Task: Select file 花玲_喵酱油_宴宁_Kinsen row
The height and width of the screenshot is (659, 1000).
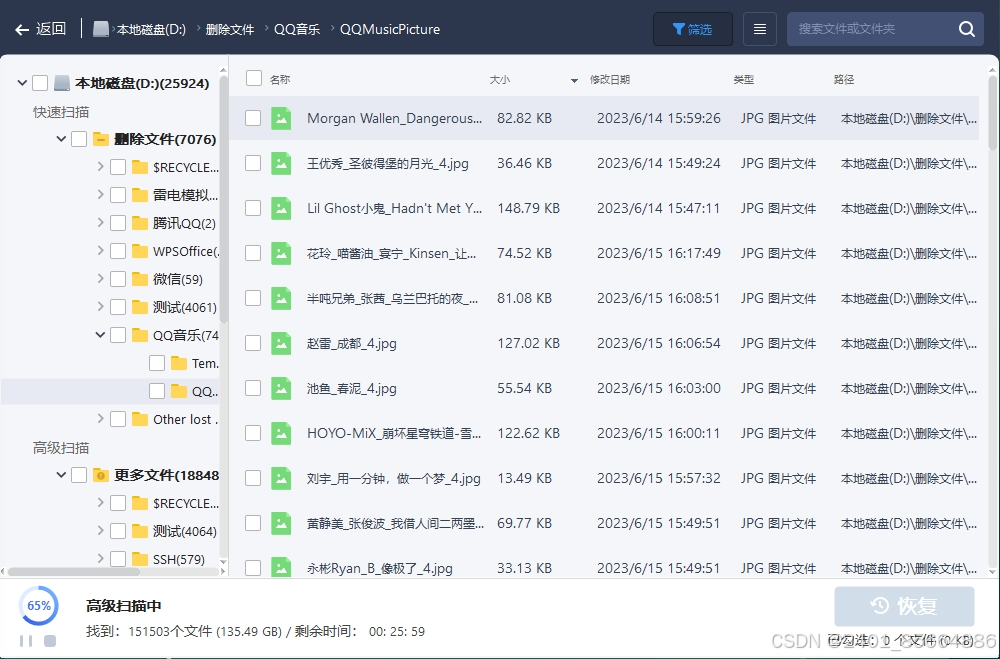Action: point(604,253)
